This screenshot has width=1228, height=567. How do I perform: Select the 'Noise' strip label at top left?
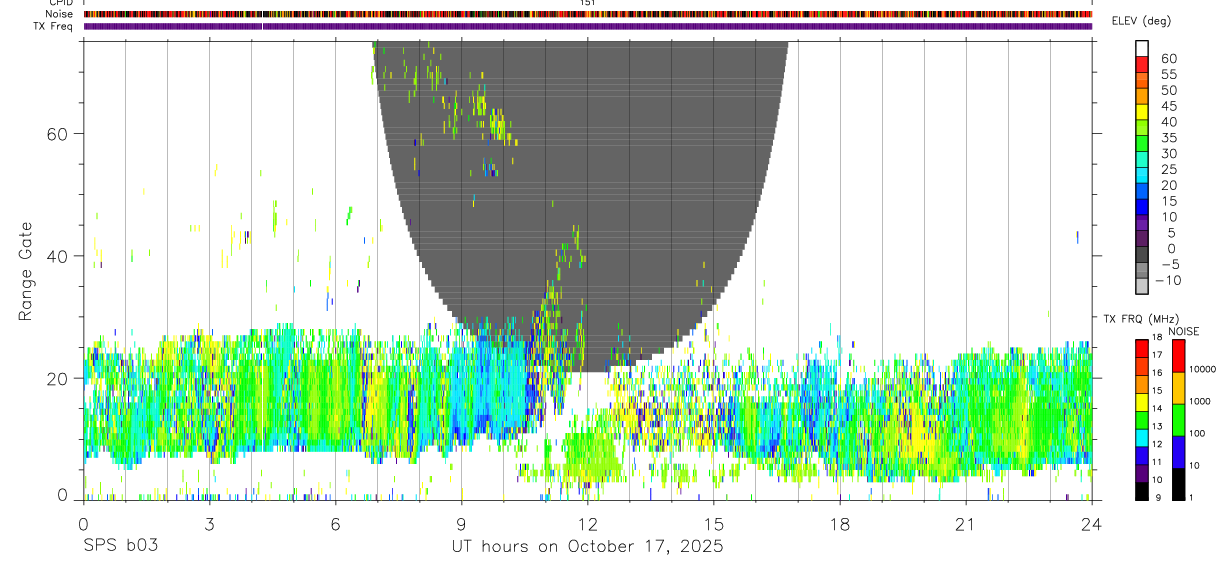pos(59,14)
